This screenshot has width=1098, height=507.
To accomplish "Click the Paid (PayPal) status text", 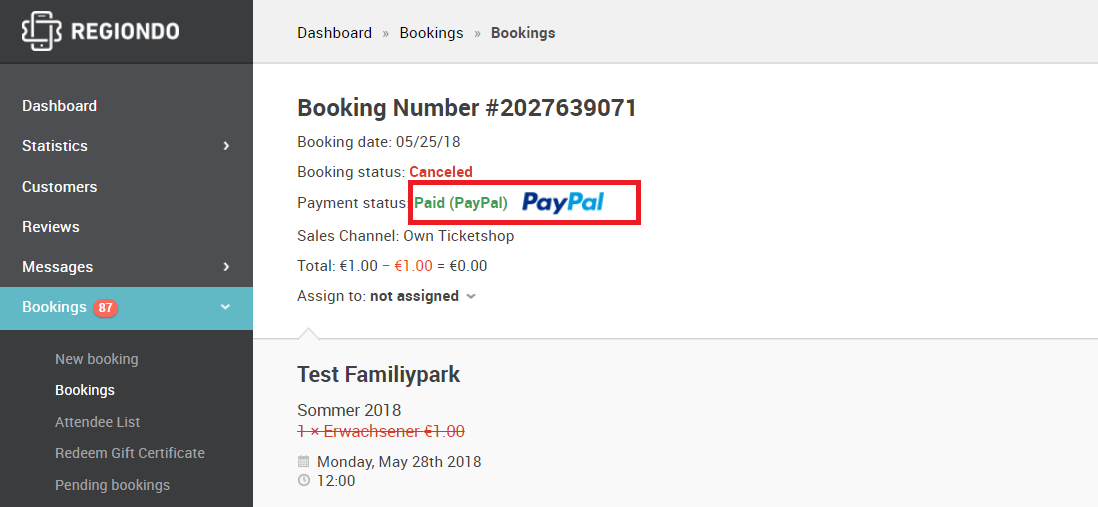I will (x=461, y=203).
